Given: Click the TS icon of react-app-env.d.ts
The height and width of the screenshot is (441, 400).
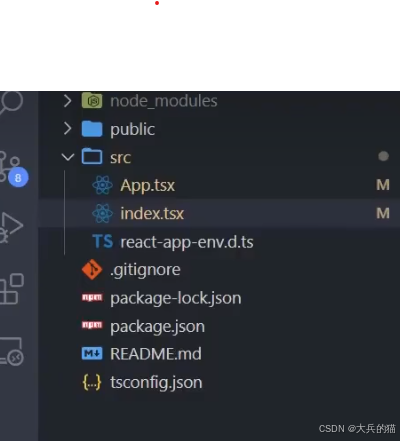Looking at the screenshot, I should coord(103,241).
